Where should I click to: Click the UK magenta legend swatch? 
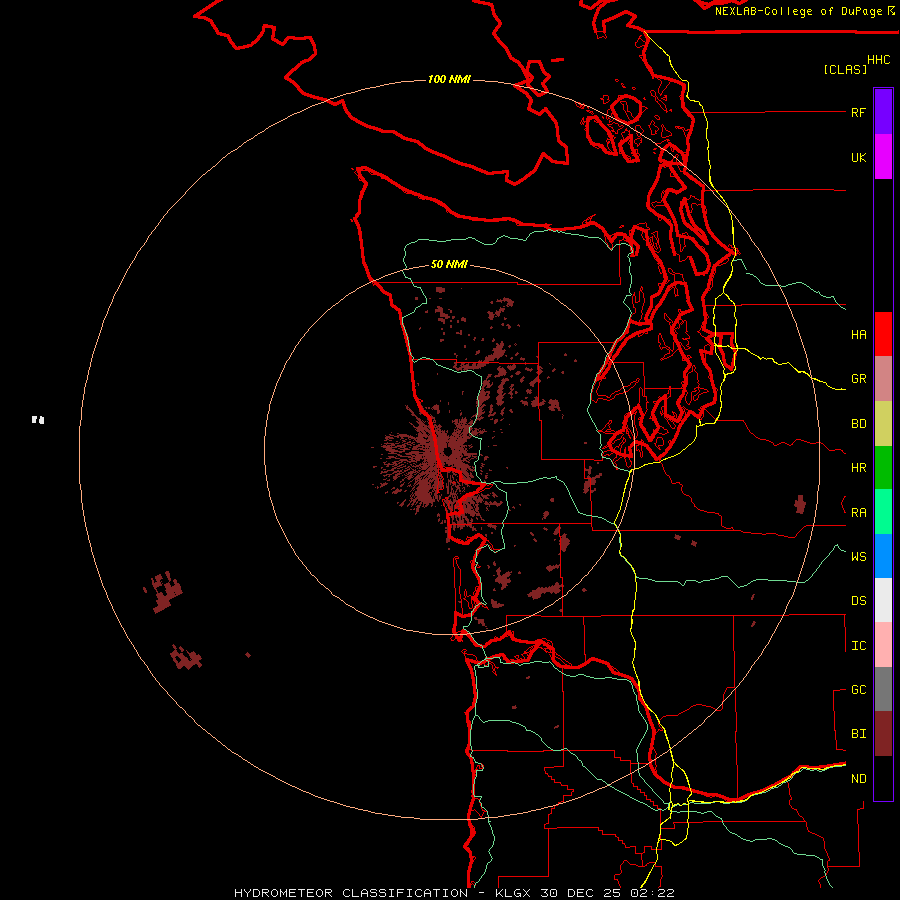tap(883, 157)
